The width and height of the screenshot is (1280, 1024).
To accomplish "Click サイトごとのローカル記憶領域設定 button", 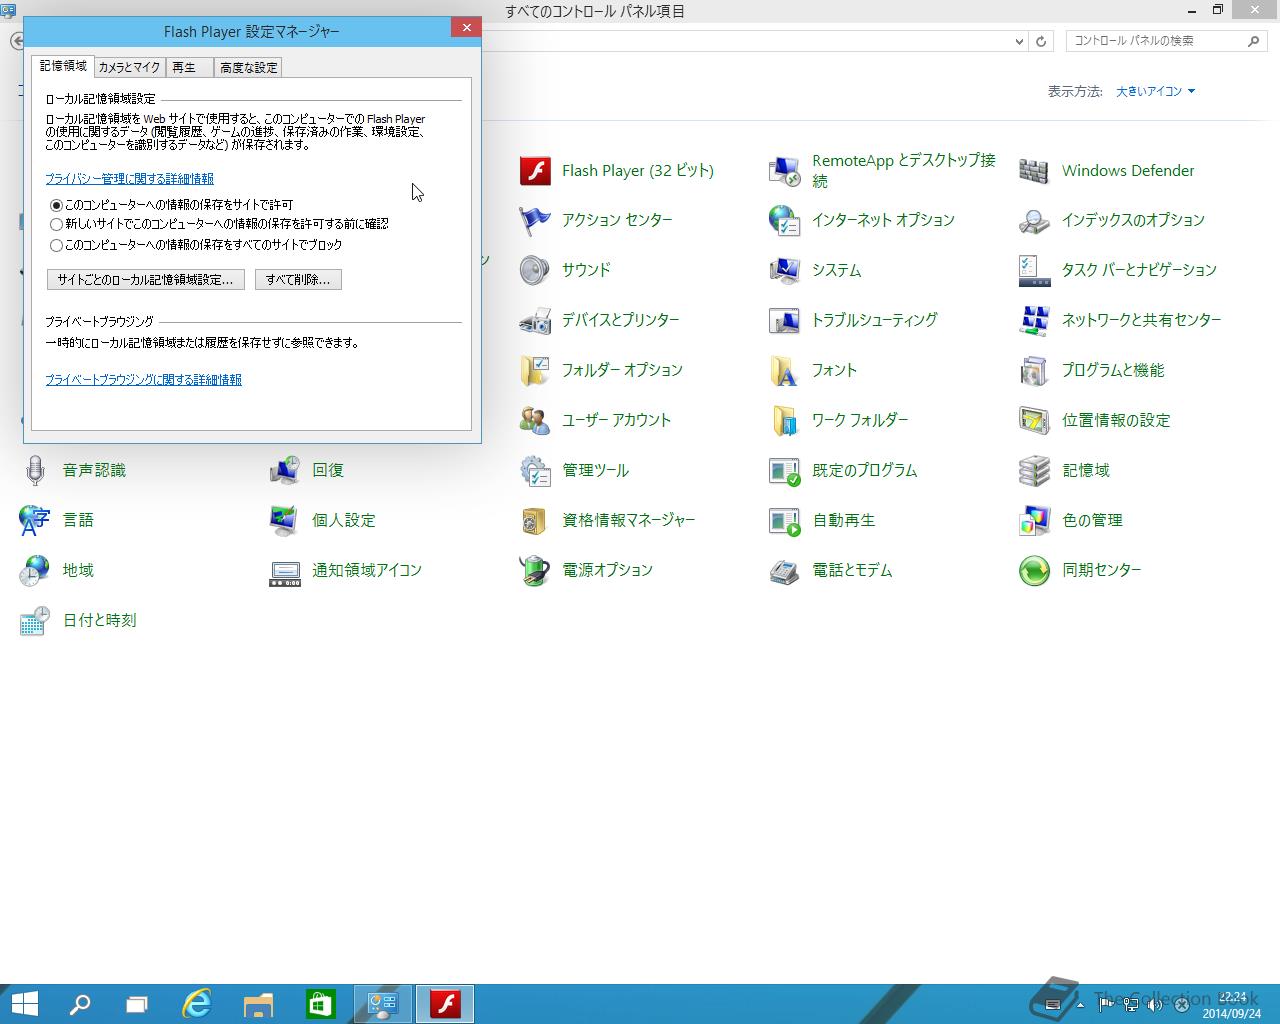I will pyautogui.click(x=146, y=280).
